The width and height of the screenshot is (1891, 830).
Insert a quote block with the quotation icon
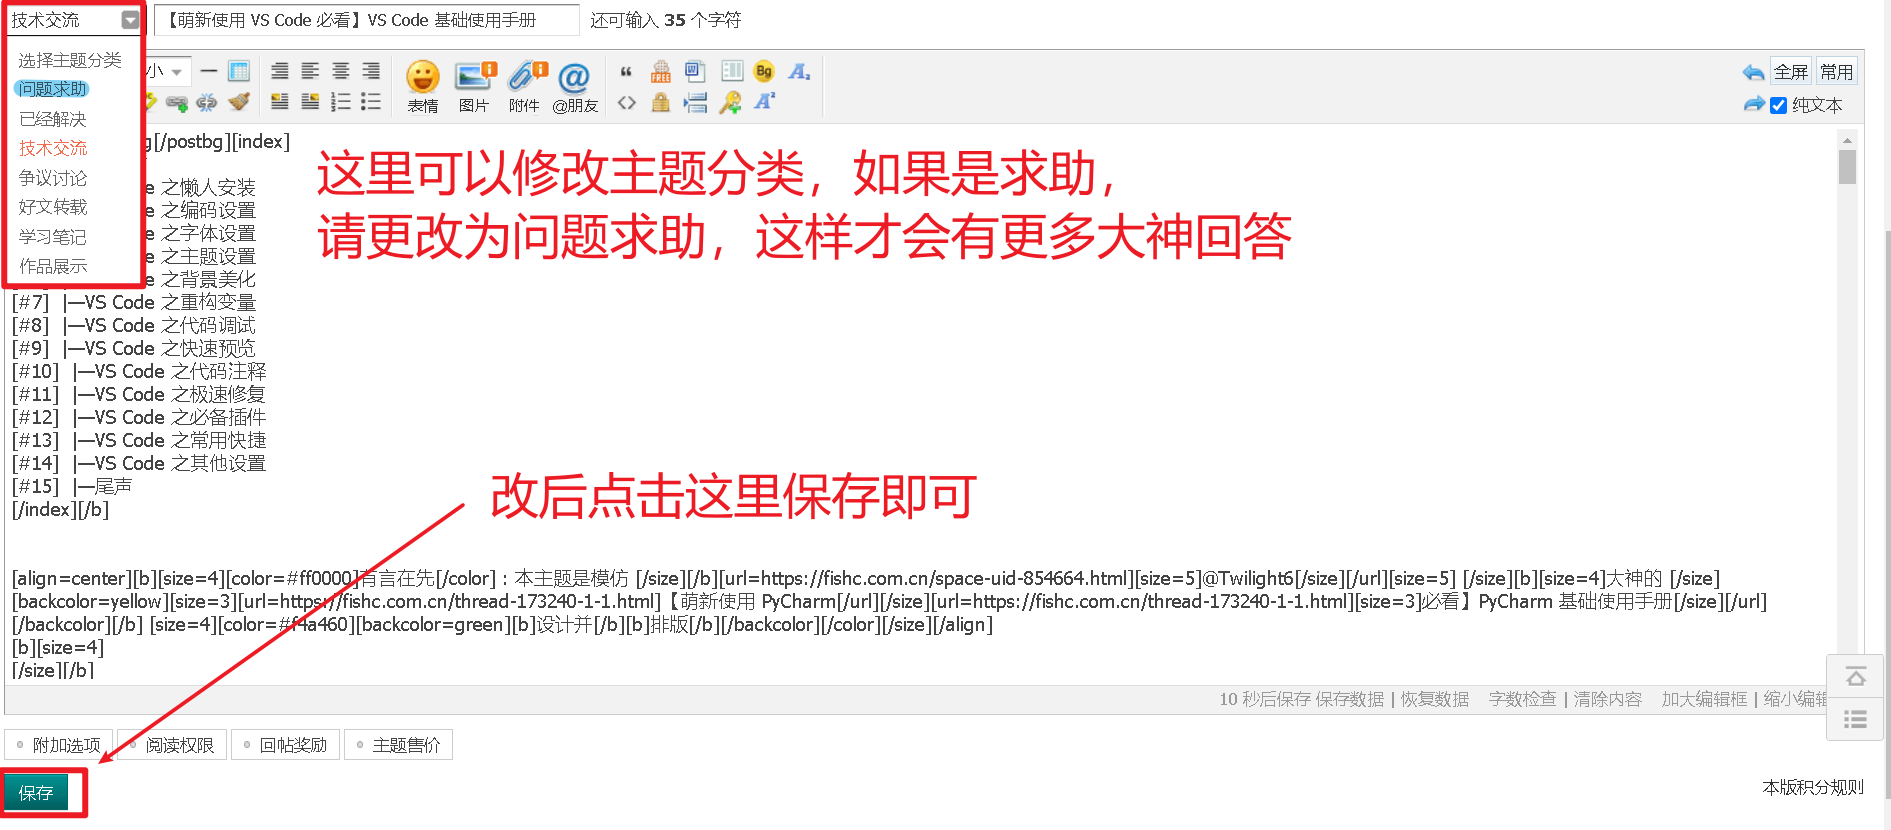pyautogui.click(x=626, y=72)
